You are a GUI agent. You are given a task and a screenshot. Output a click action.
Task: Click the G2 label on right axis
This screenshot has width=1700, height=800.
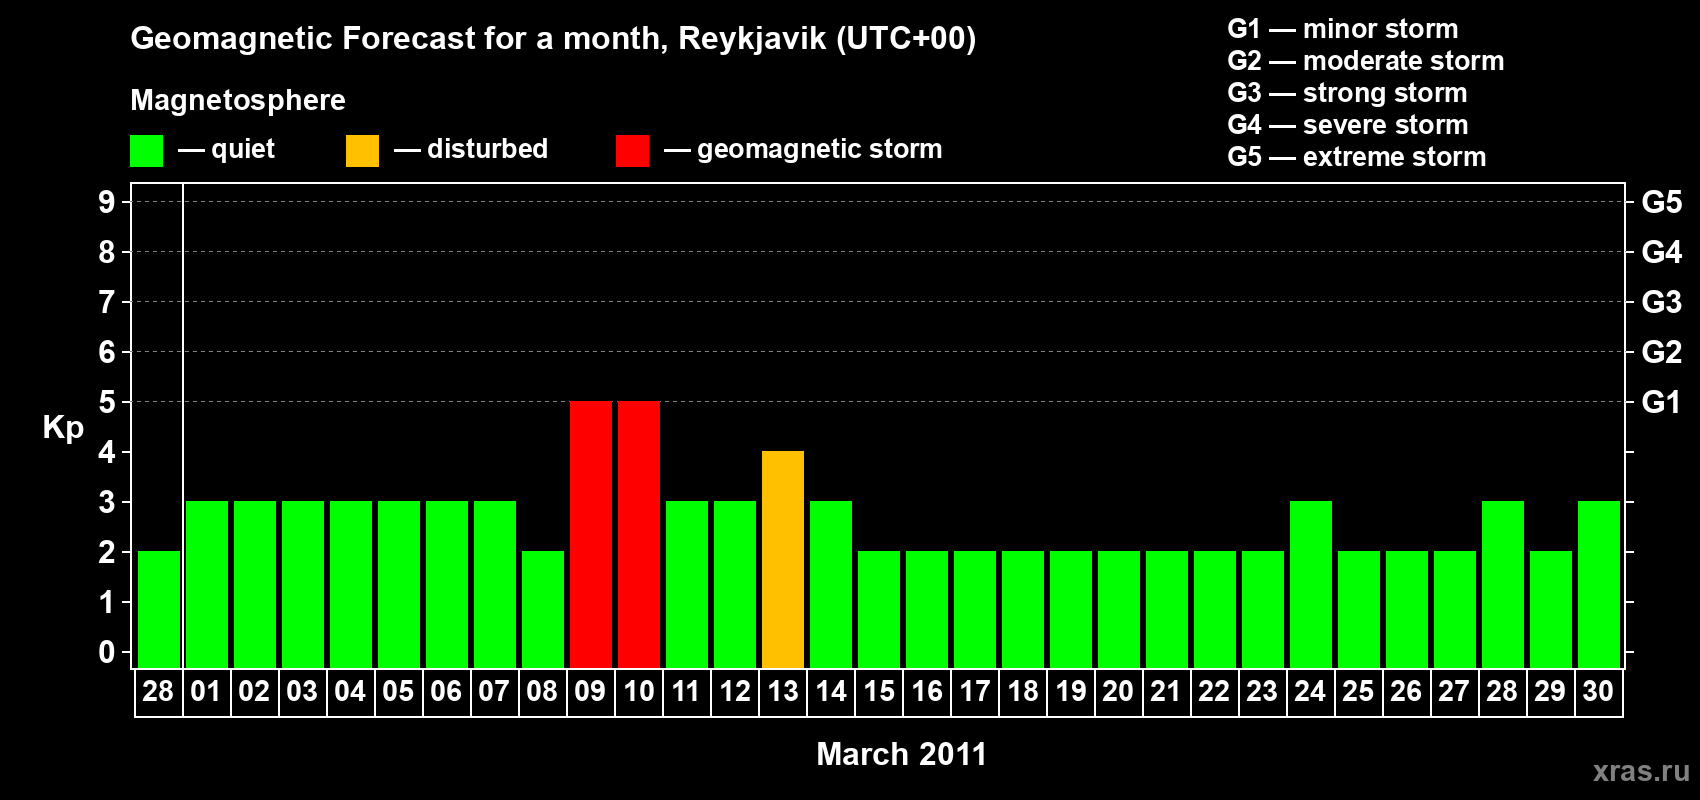point(1661,352)
